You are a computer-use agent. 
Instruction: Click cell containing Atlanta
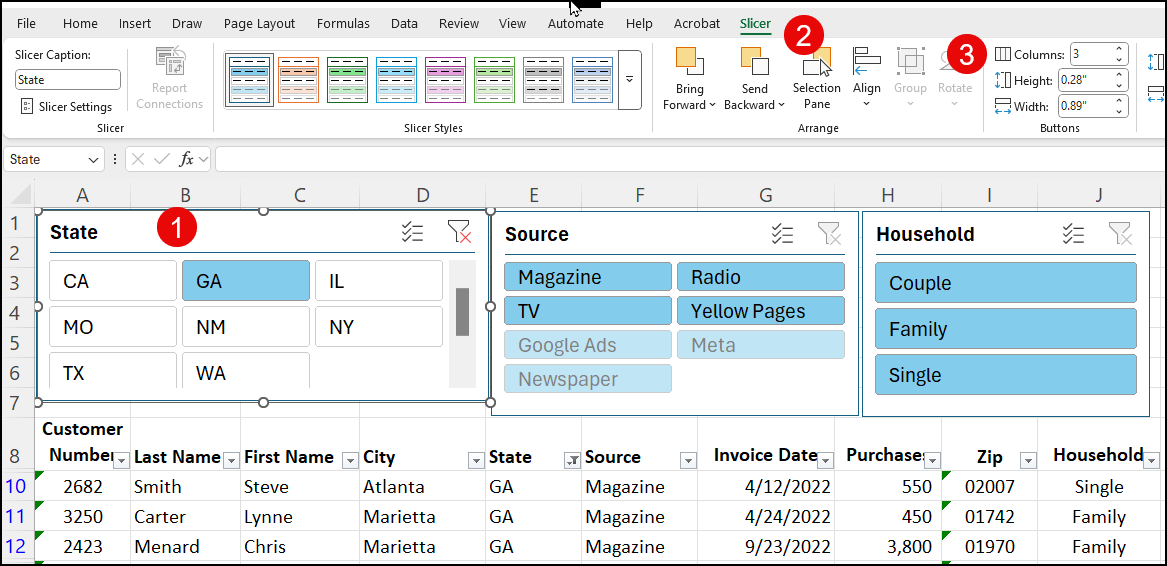coord(422,486)
